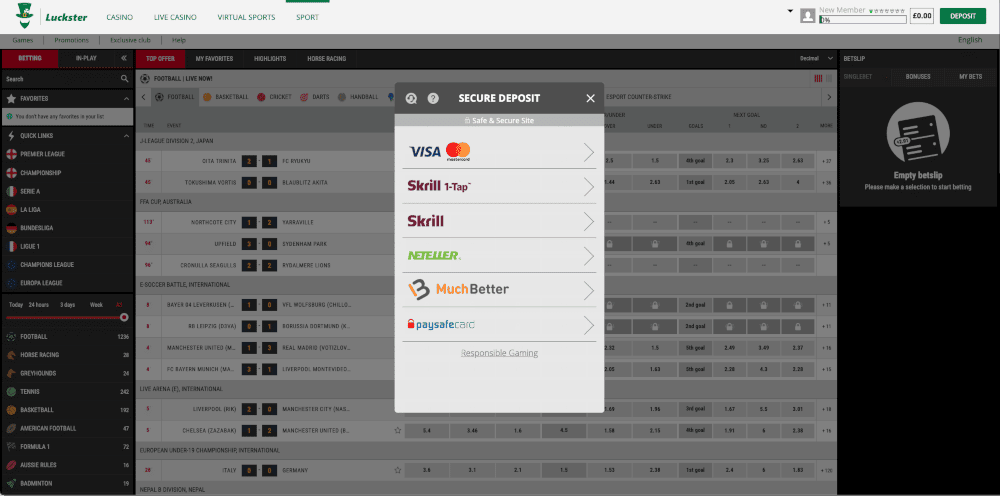
Task: Choose Visa Mastercard deposit method
Action: 498,152
